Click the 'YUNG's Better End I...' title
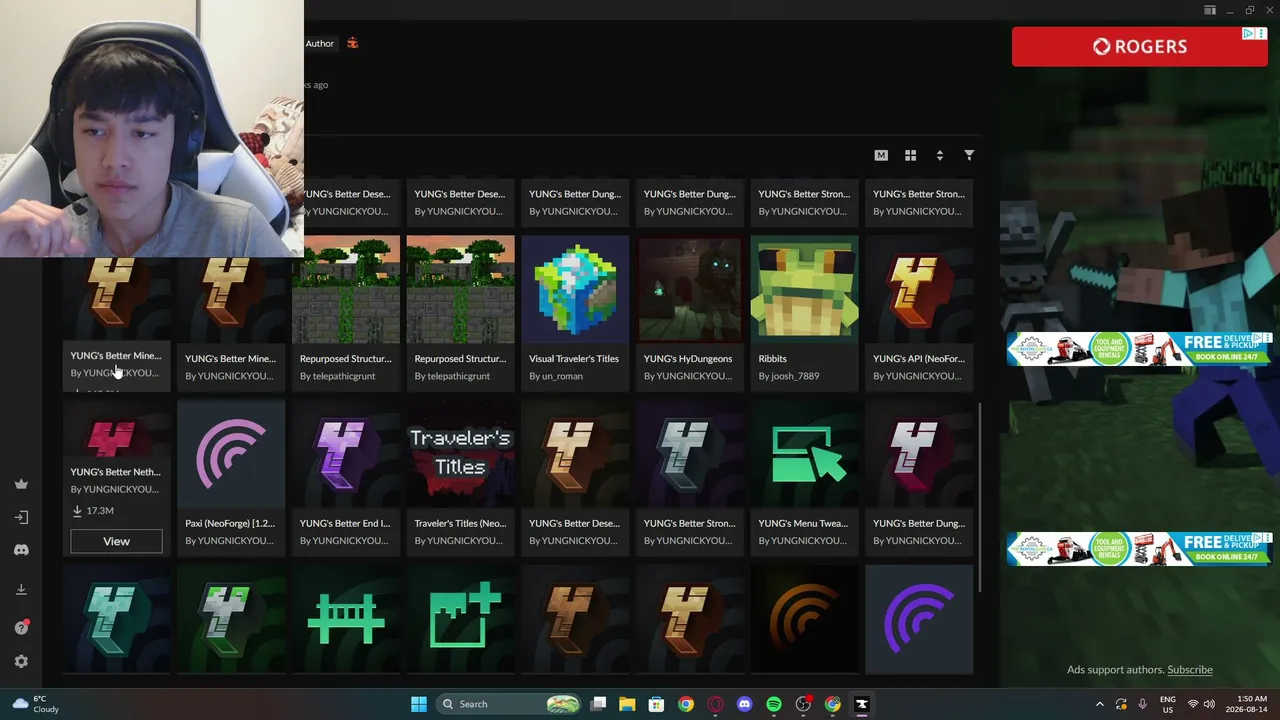Screen dimensions: 1280x720 pos(345,523)
